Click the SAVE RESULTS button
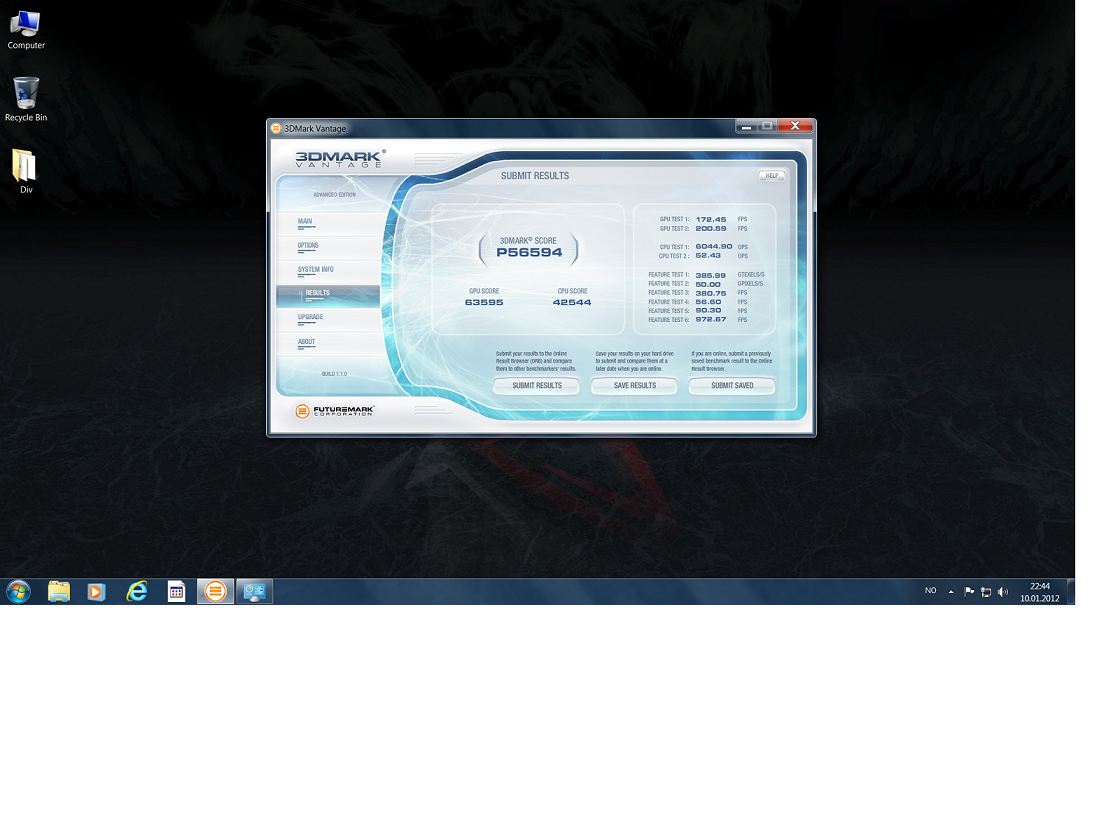Screen dimensions: 1120x840 coord(634,386)
